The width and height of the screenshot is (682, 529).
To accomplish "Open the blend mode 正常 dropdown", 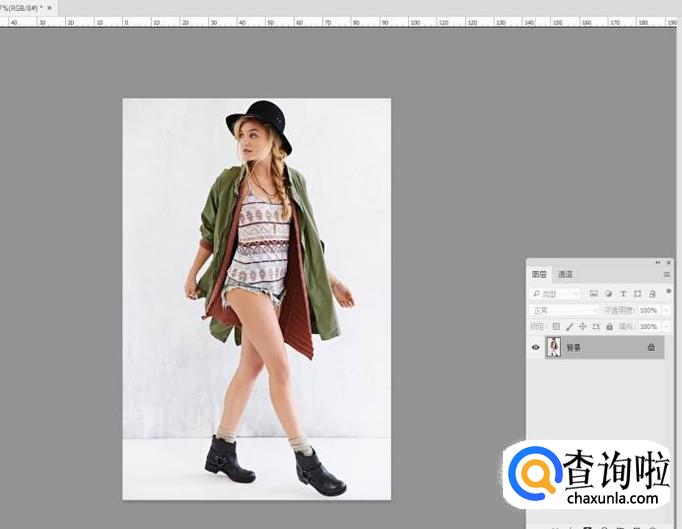I will pos(564,310).
